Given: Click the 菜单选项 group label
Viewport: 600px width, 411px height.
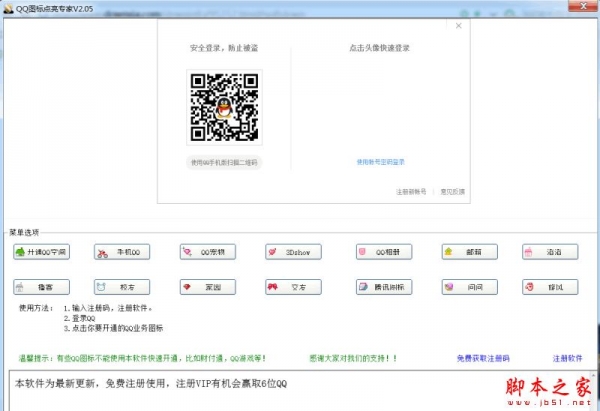Looking at the screenshot, I should click(x=24, y=232).
